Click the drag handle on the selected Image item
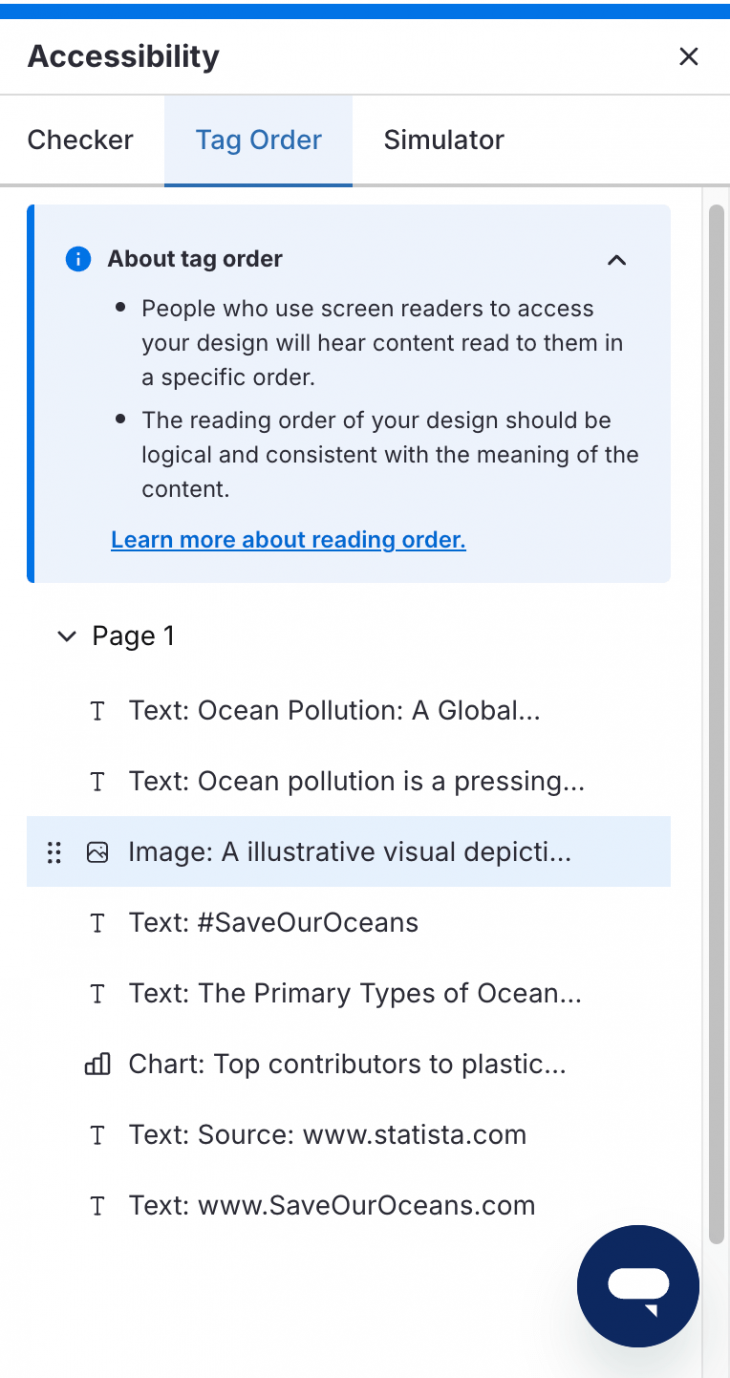Screen dimensions: 730x1378 [x=54, y=851]
